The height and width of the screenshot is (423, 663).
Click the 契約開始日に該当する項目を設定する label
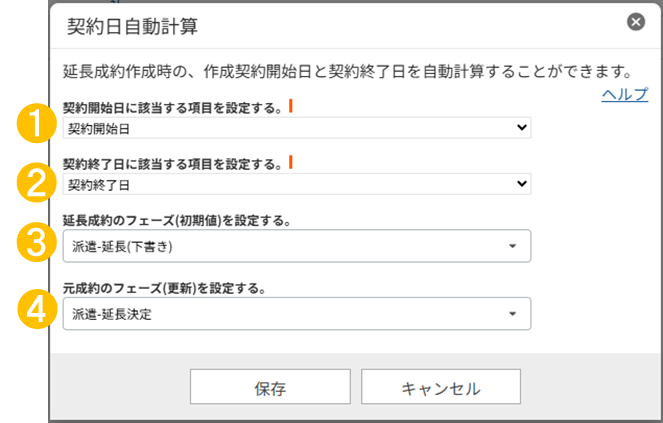pos(172,106)
